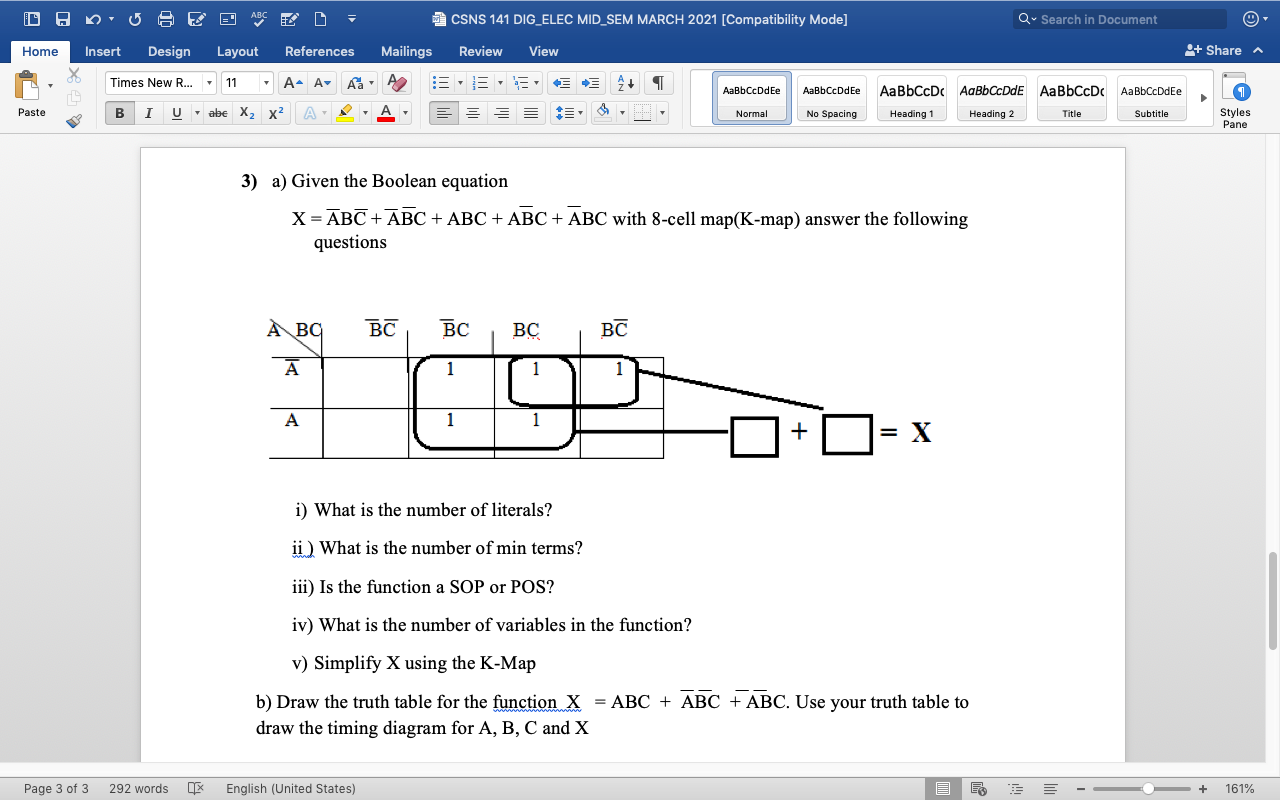Toggle paragraph marks visibility
Viewport: 1280px width, 800px height.
click(x=657, y=83)
